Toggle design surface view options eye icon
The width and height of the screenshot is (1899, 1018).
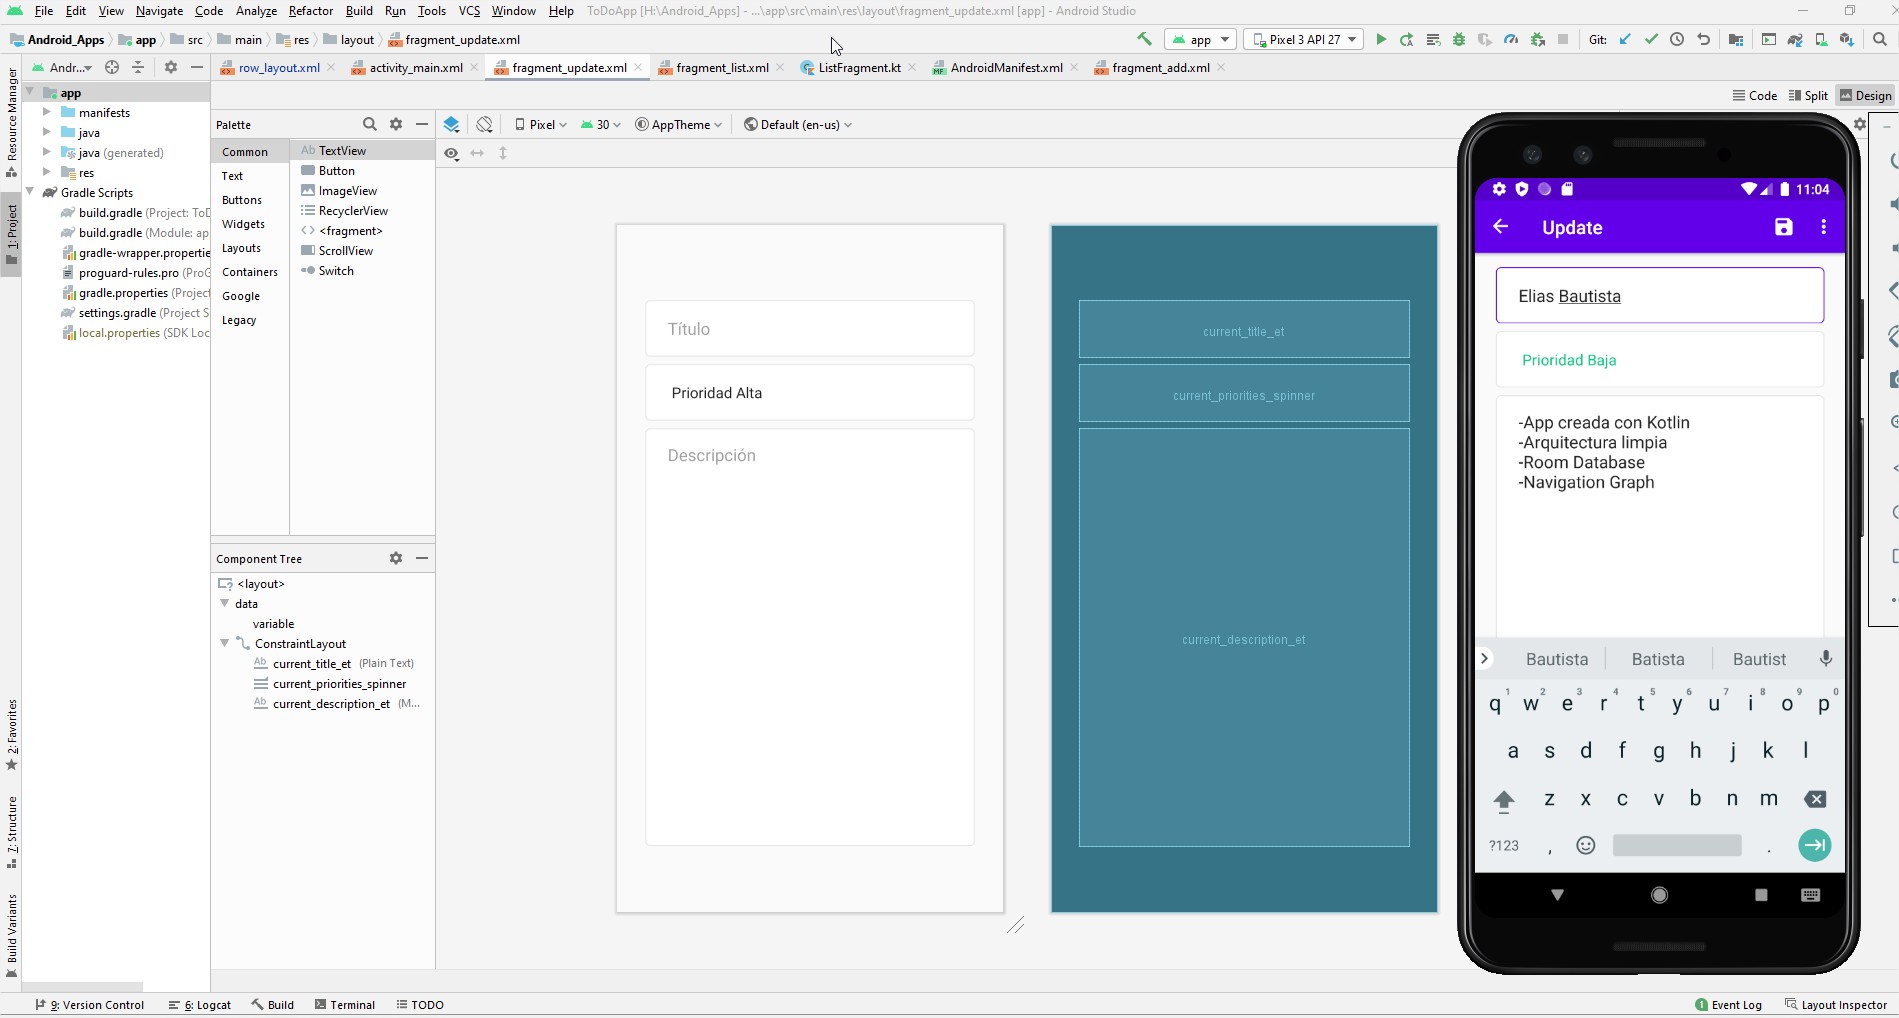(452, 153)
